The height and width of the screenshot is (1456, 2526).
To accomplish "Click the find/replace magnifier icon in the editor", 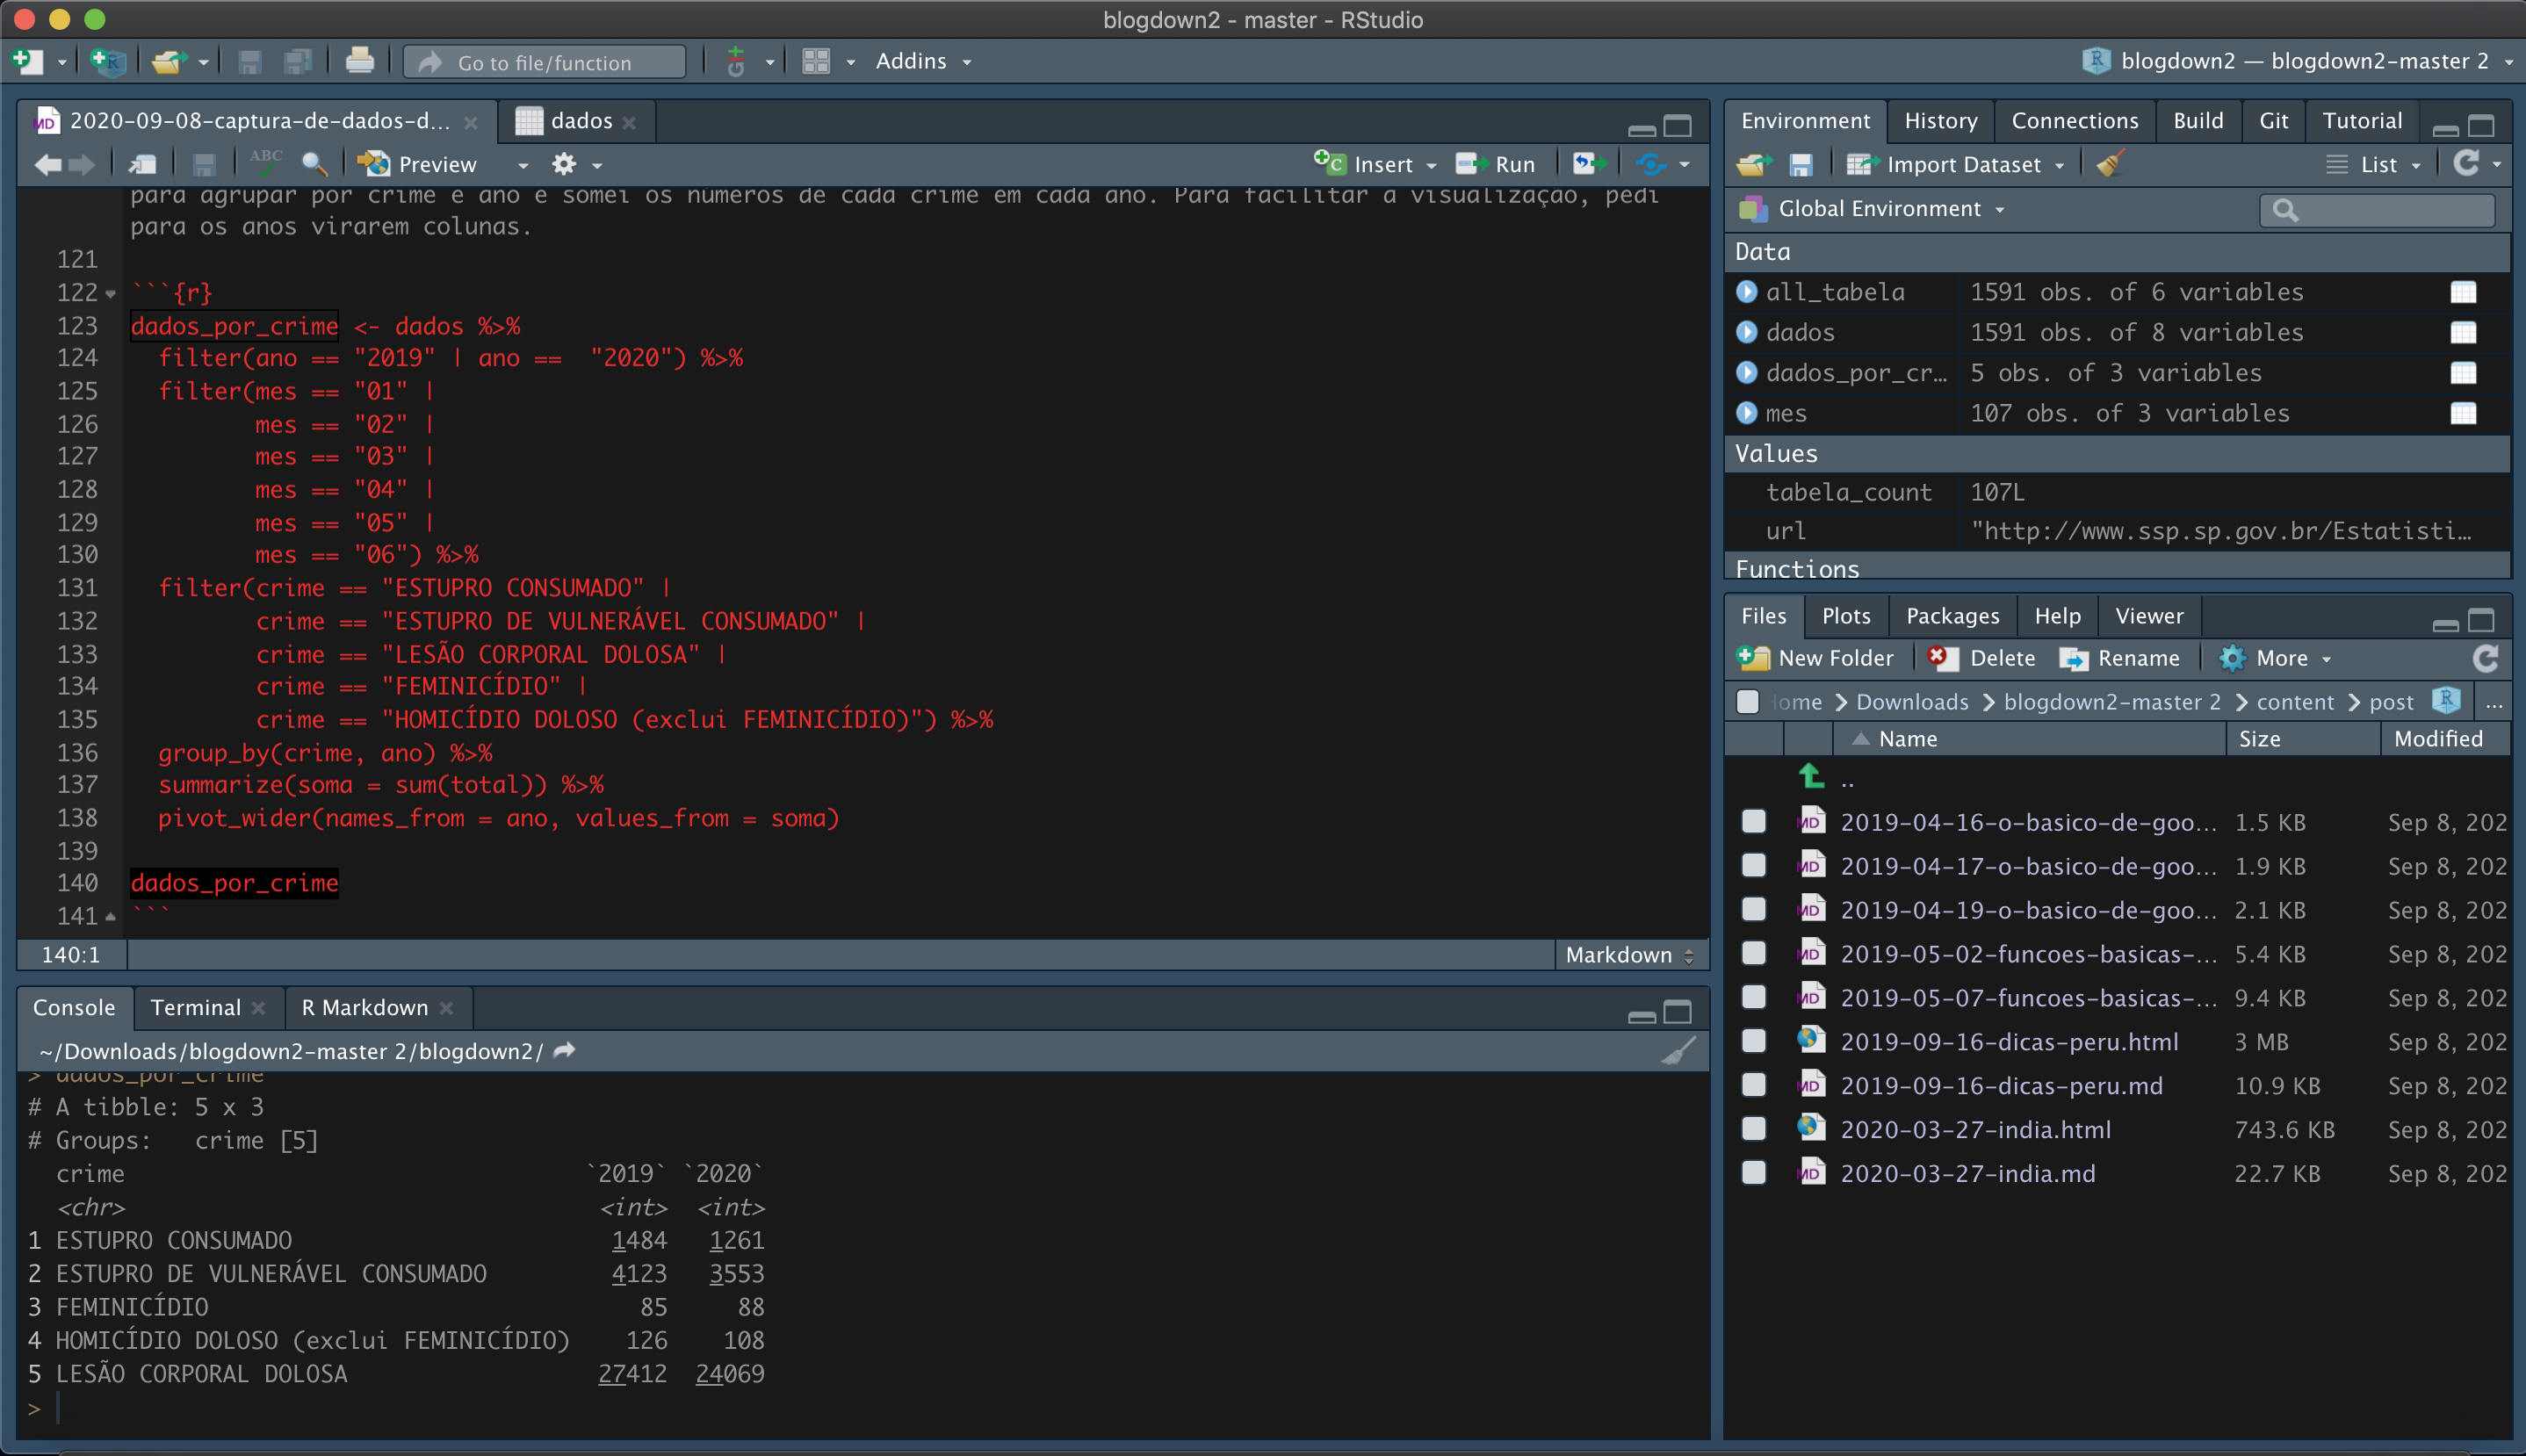I will coord(314,164).
